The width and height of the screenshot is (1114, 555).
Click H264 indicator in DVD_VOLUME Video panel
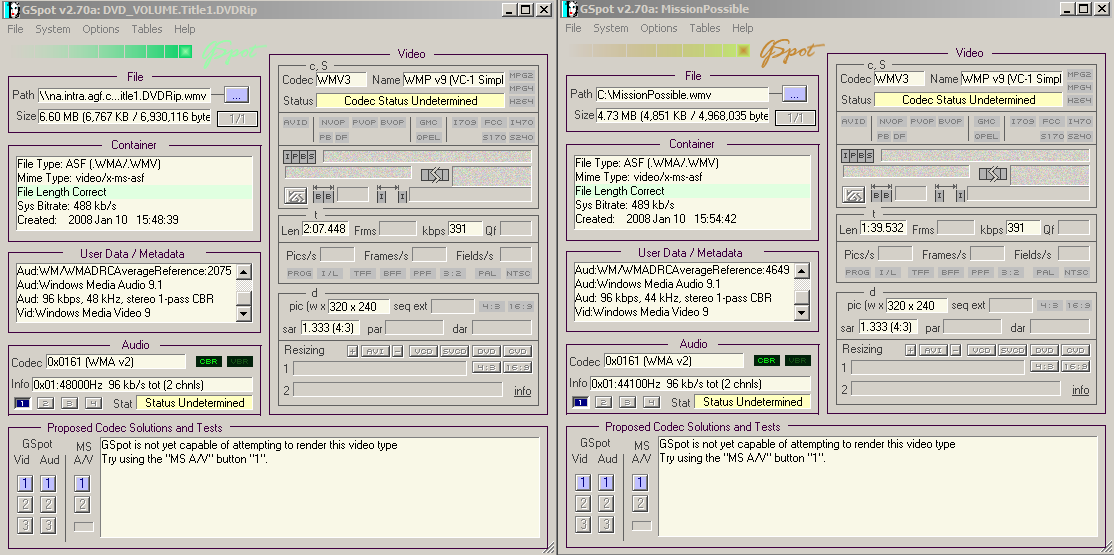(x=521, y=102)
